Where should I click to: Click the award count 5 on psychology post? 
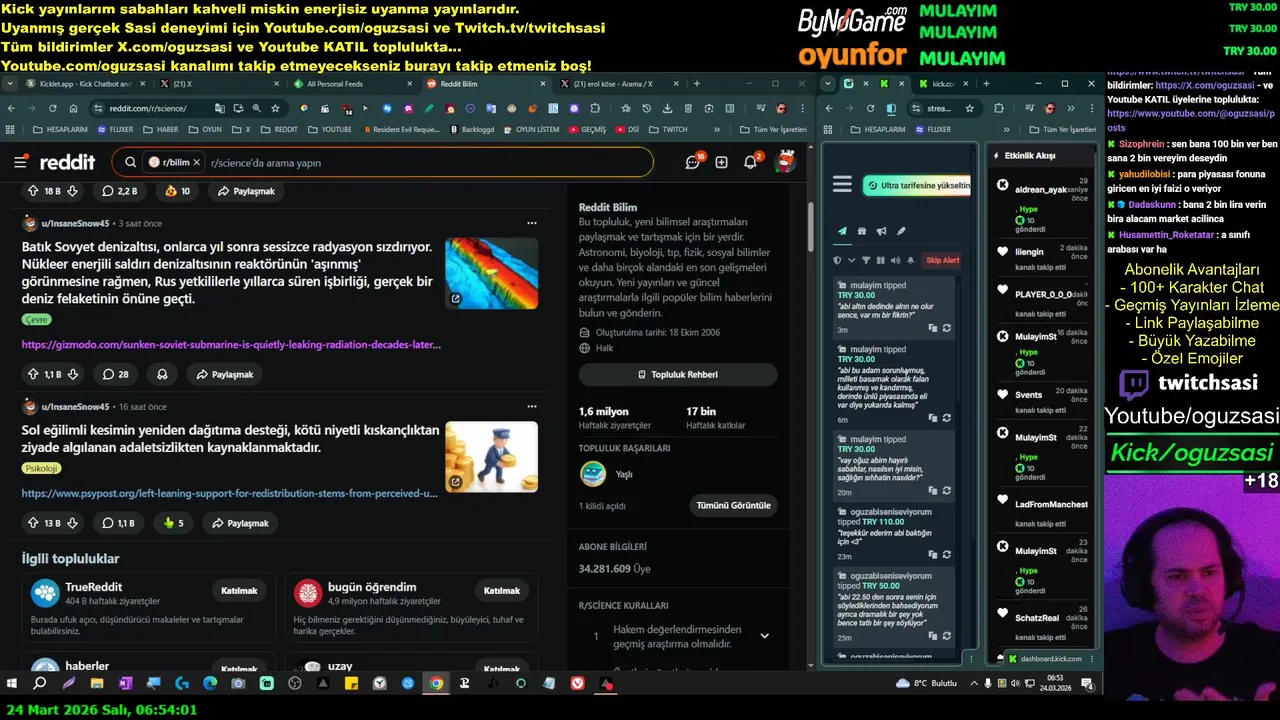coord(173,523)
